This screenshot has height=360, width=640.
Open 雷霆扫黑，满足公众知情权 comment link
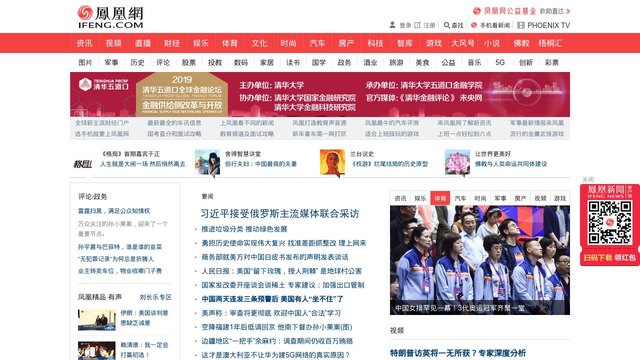(x=114, y=211)
